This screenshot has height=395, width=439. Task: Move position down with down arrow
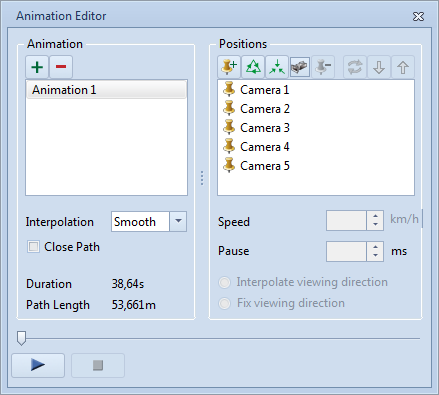pos(379,67)
